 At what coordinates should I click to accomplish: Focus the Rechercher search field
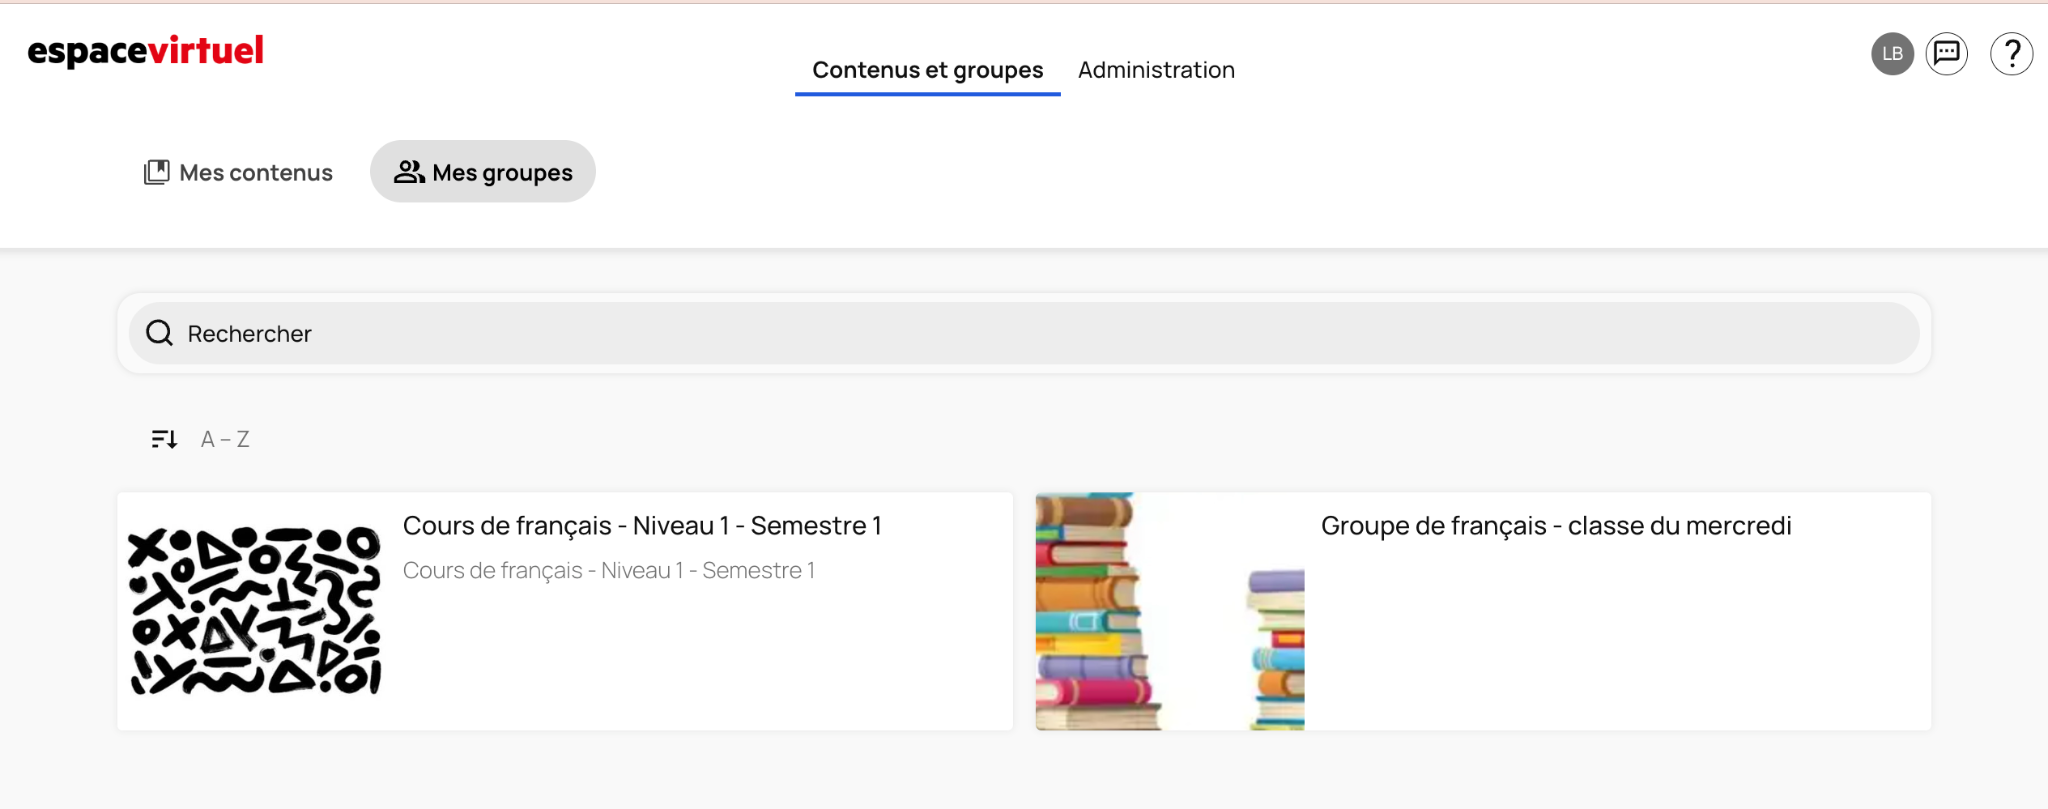click(1024, 333)
